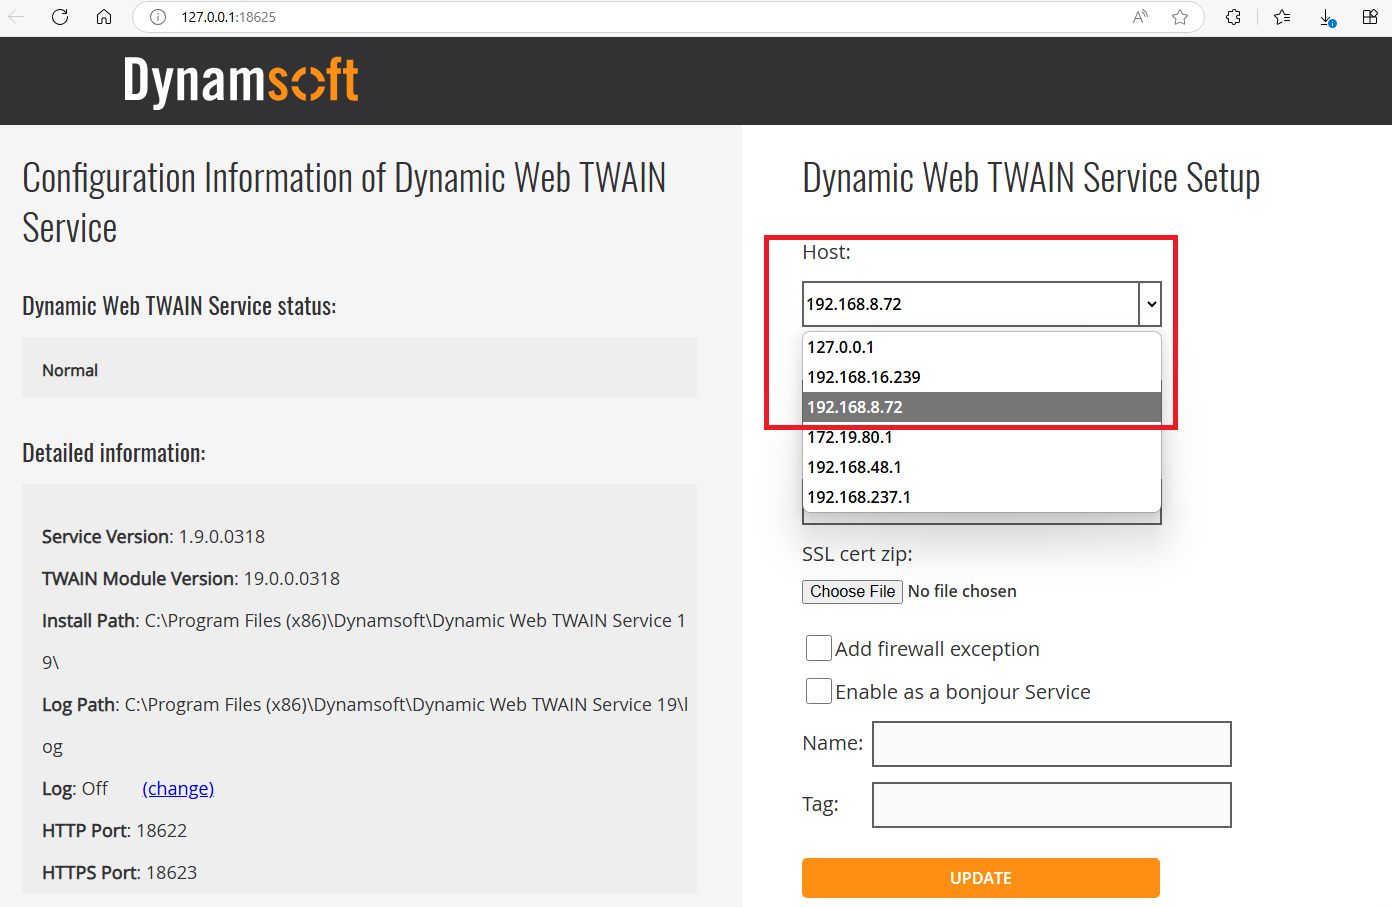Viewport: 1392px width, 907px height.
Task: Open the browser downloads icon
Action: (x=1327, y=17)
